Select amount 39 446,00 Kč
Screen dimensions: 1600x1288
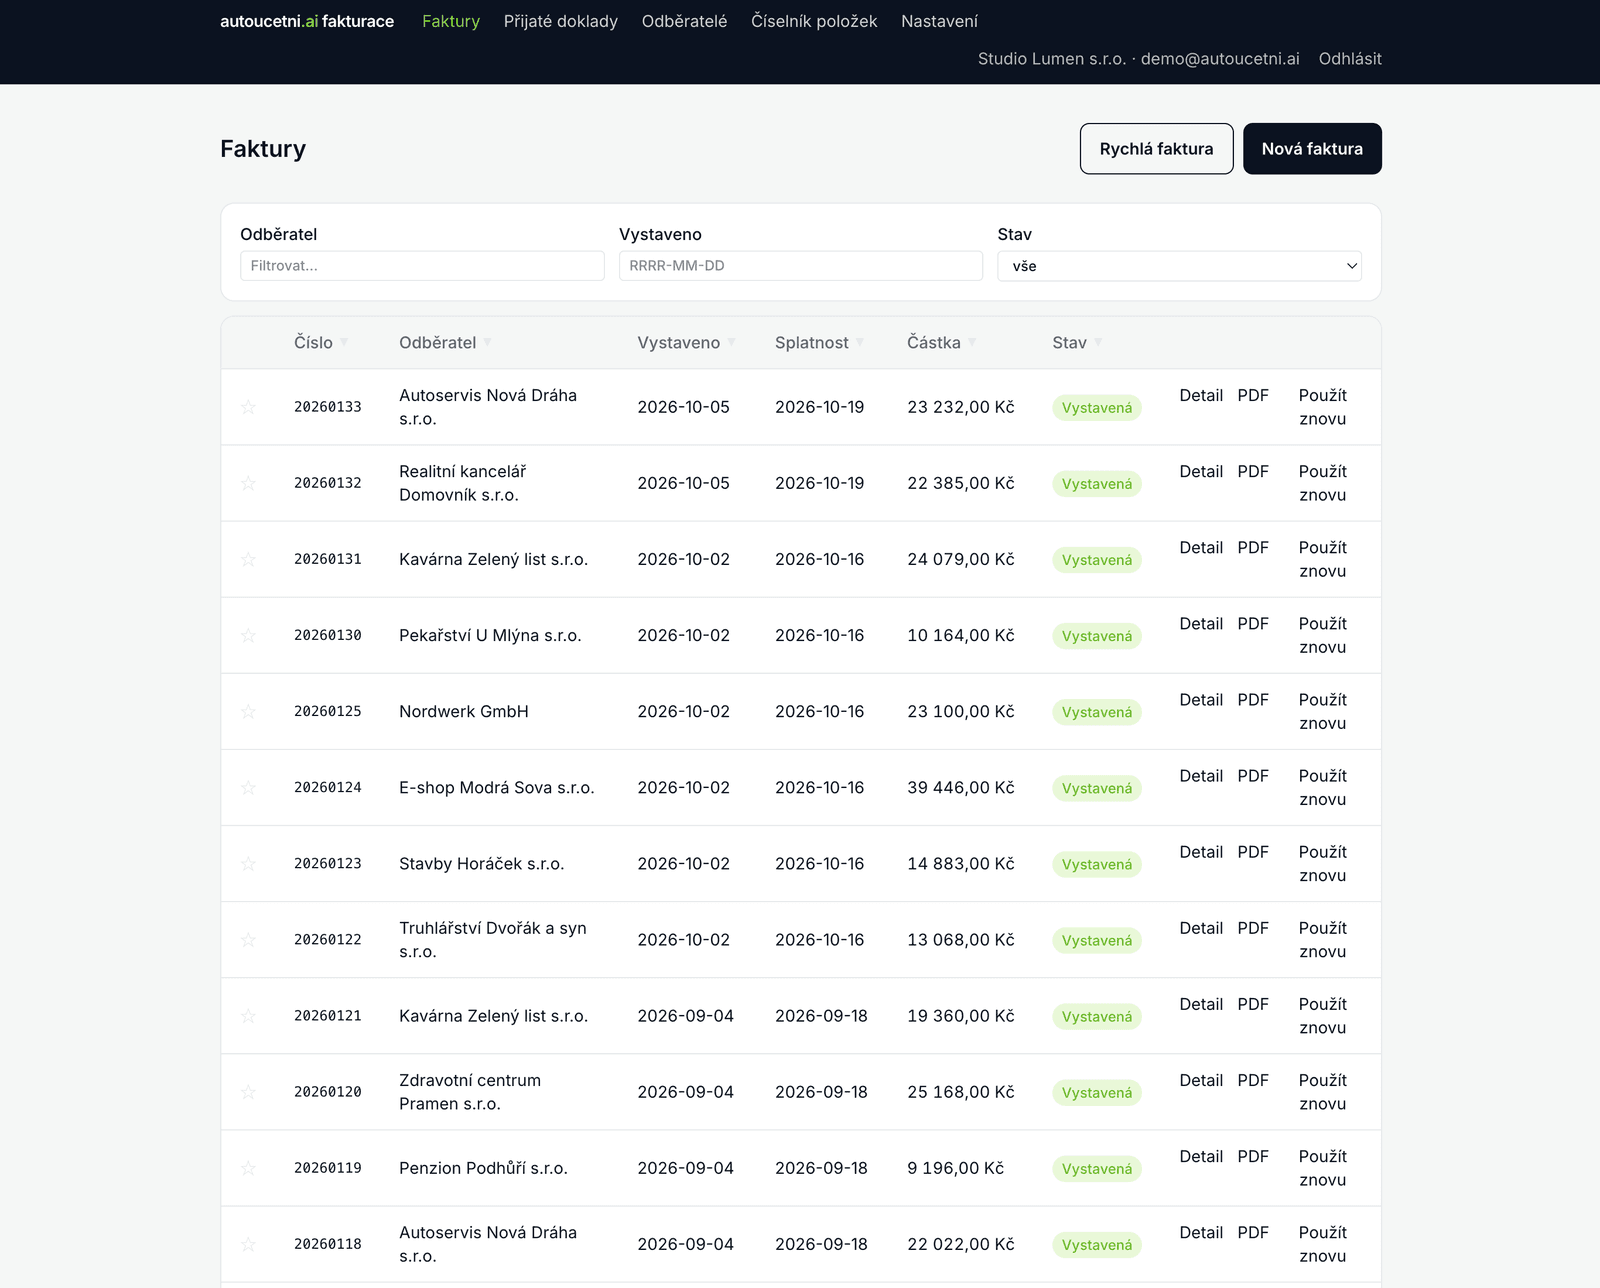click(x=961, y=787)
